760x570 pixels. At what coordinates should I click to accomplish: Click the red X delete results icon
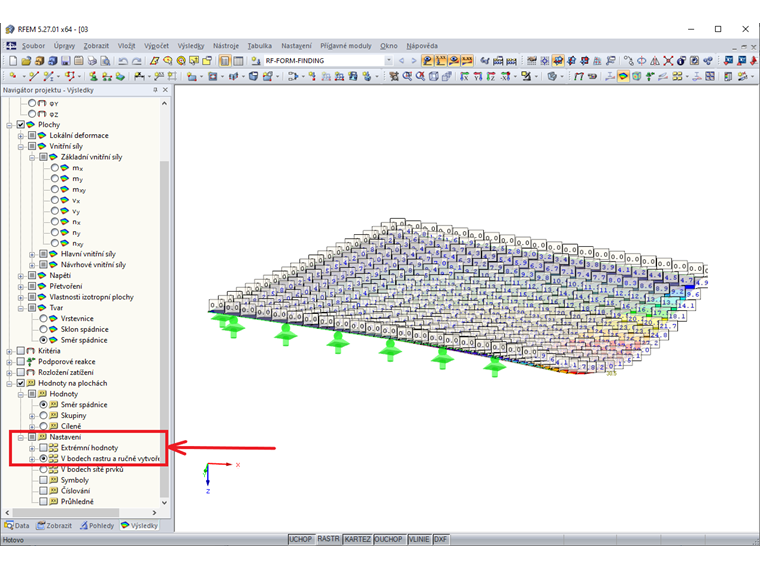(x=668, y=61)
